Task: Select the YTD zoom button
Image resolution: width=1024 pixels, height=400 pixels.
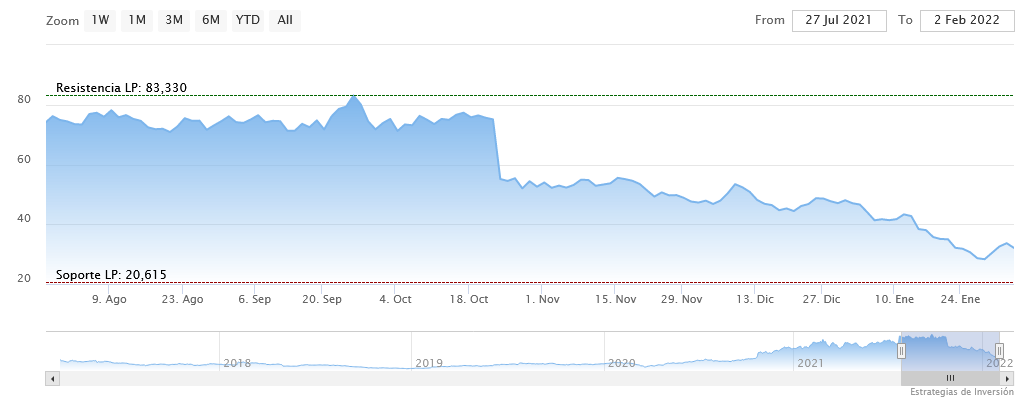Action: click(247, 21)
